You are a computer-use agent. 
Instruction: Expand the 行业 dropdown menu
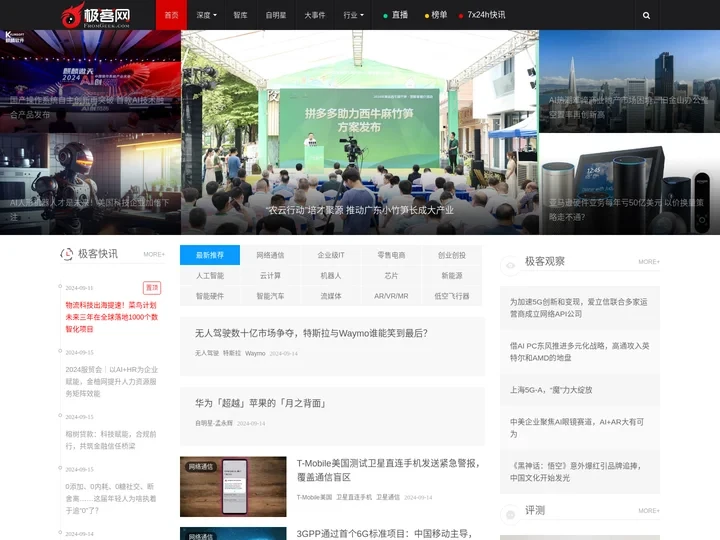(353, 15)
